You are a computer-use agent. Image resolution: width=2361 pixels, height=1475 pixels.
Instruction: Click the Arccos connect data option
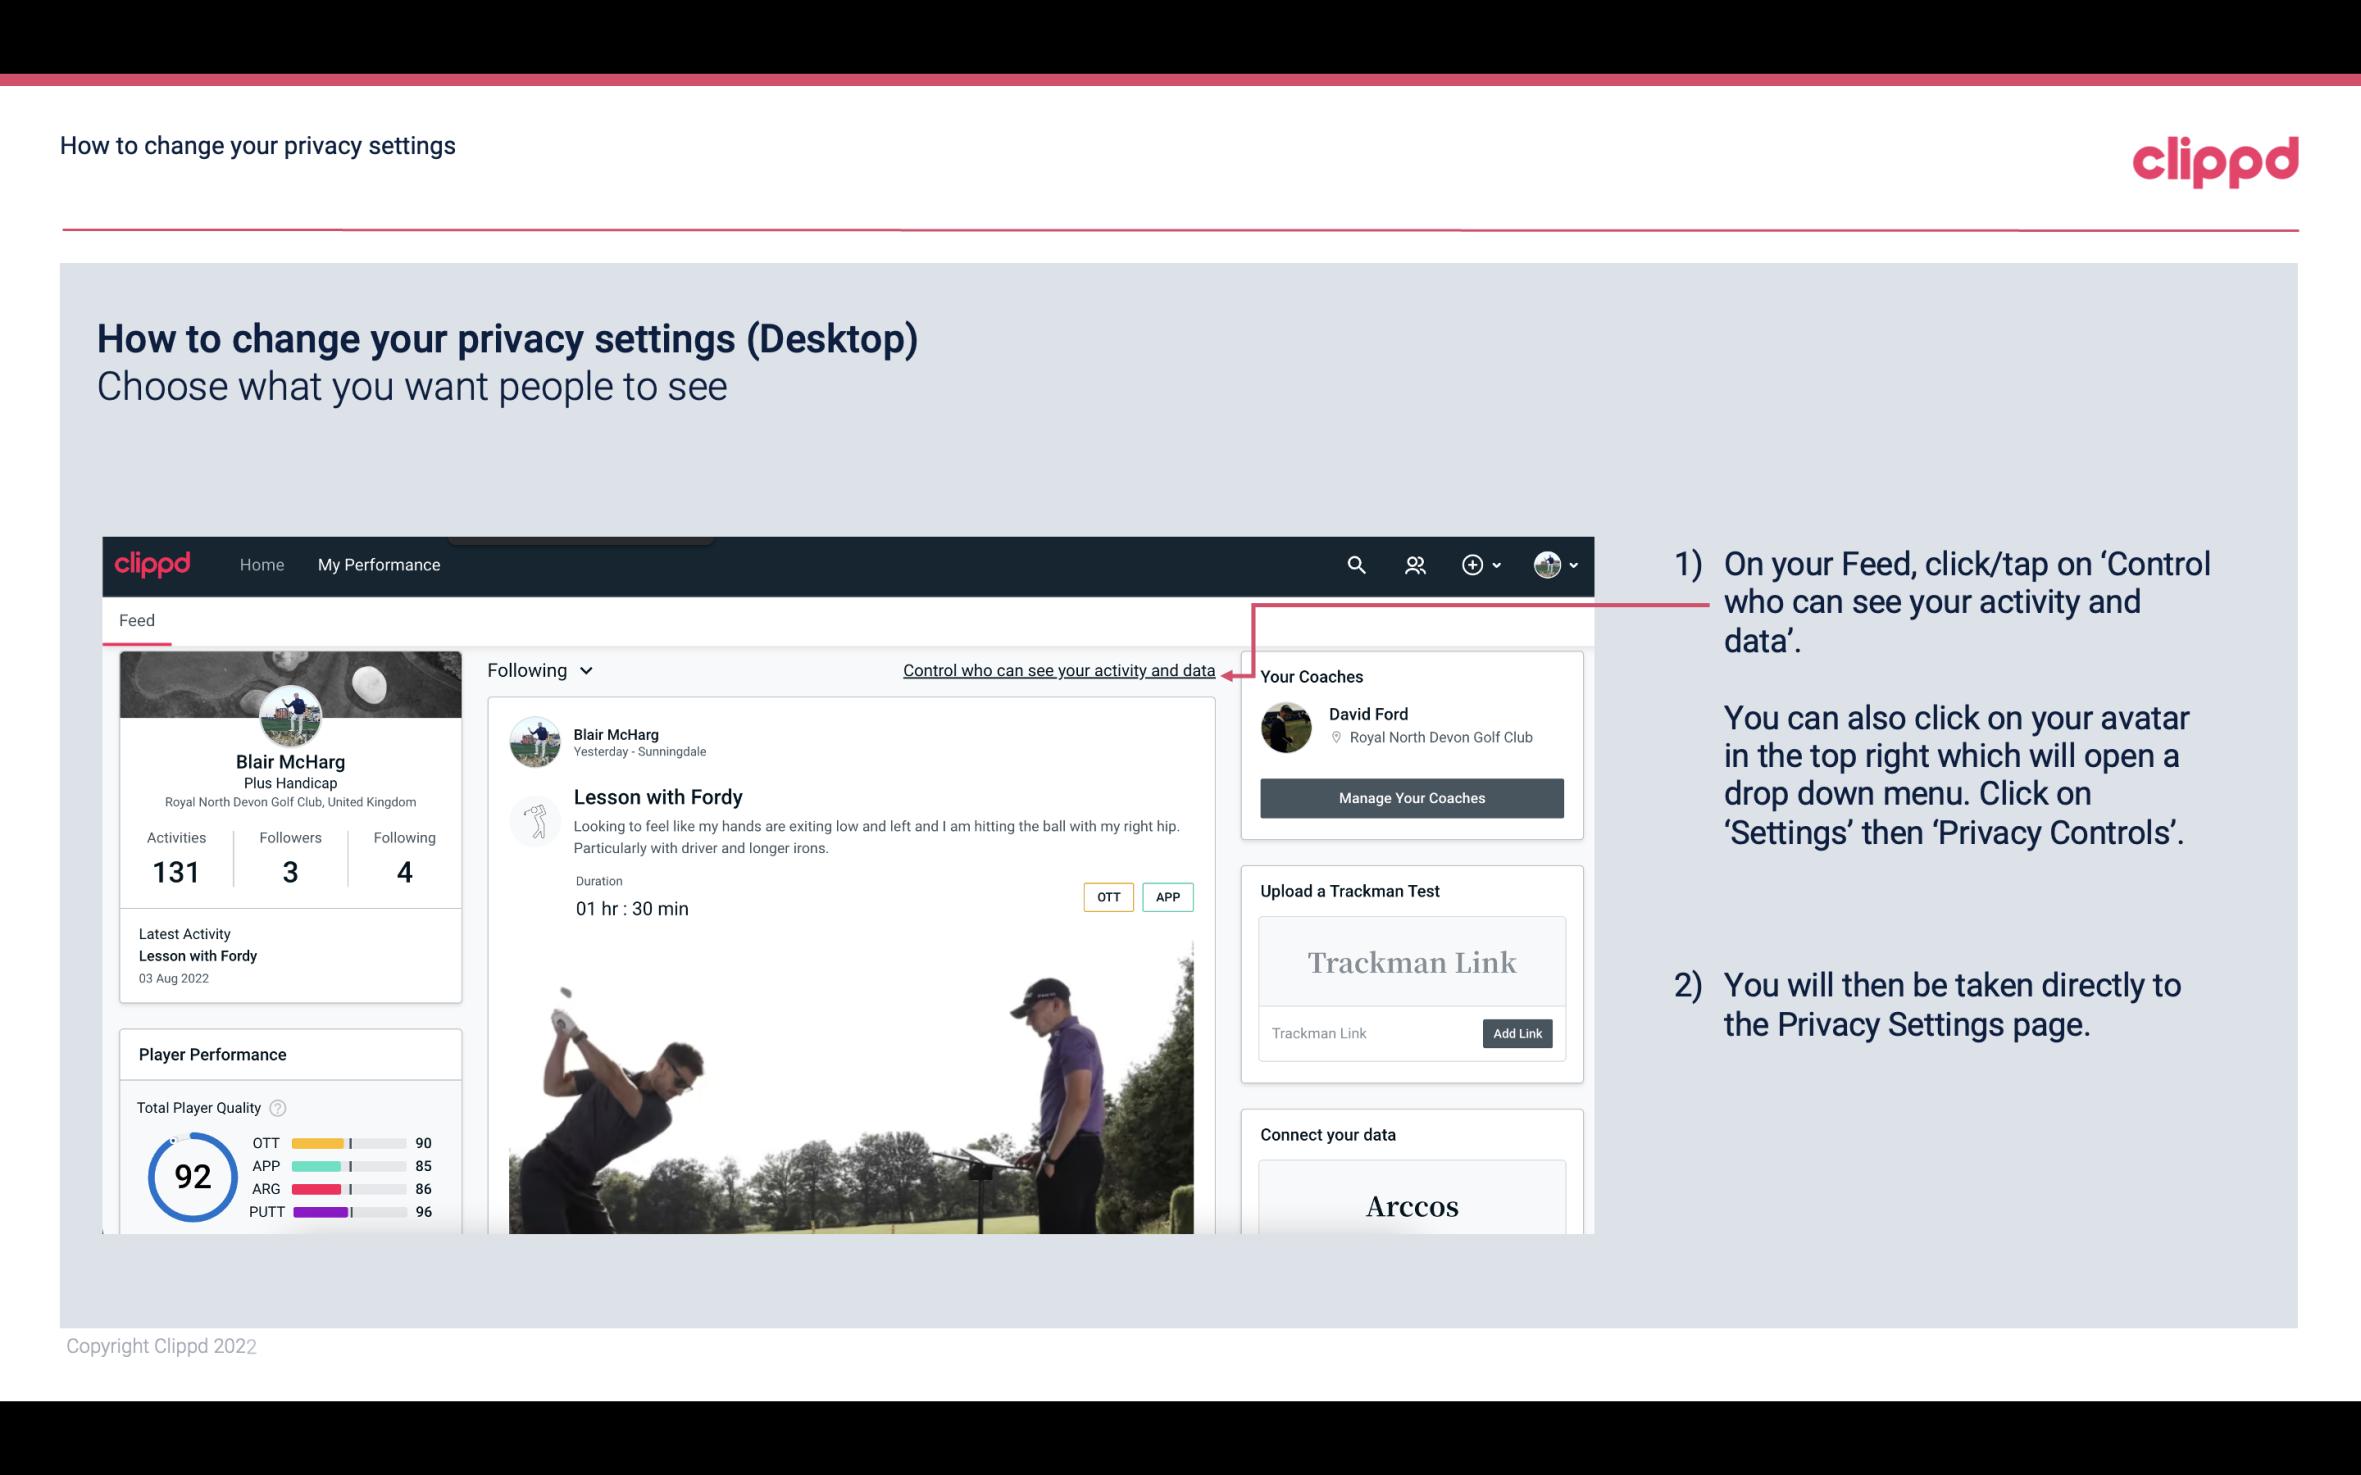pyautogui.click(x=1410, y=1205)
